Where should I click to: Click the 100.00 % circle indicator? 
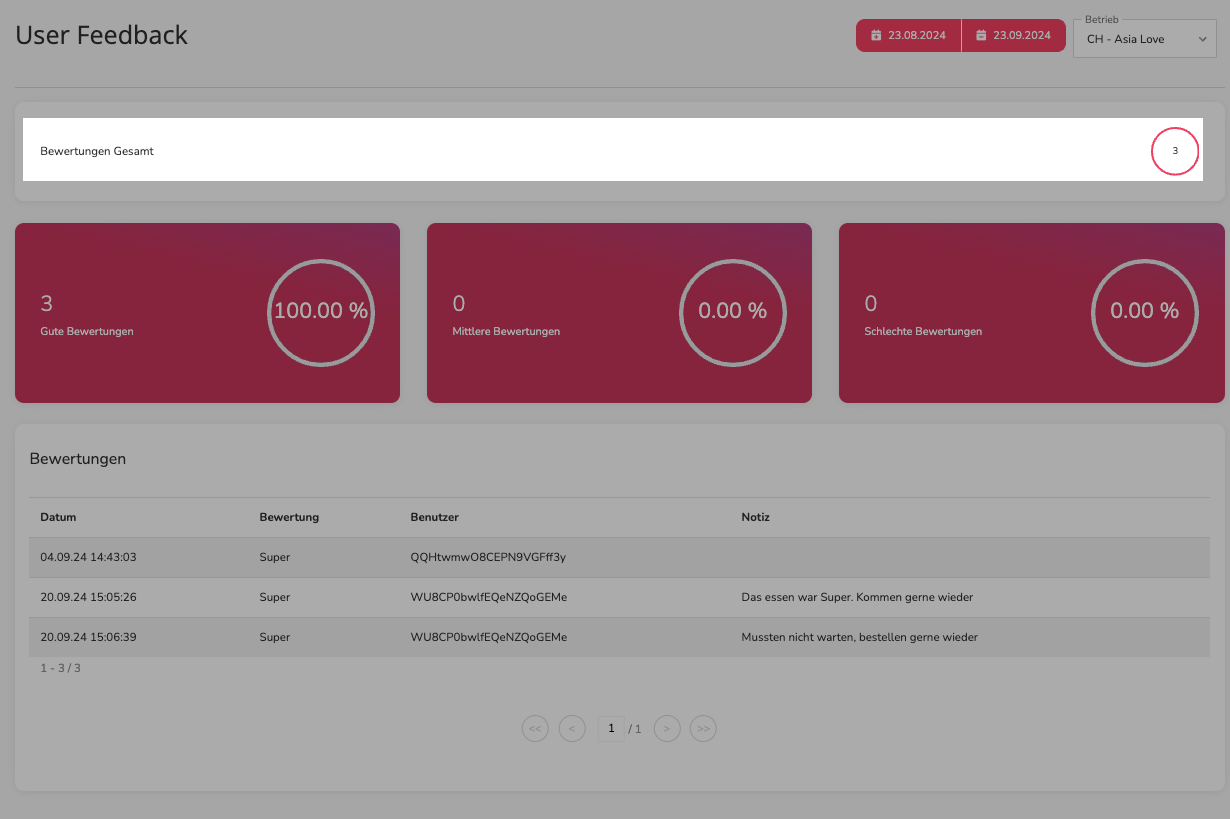click(321, 312)
